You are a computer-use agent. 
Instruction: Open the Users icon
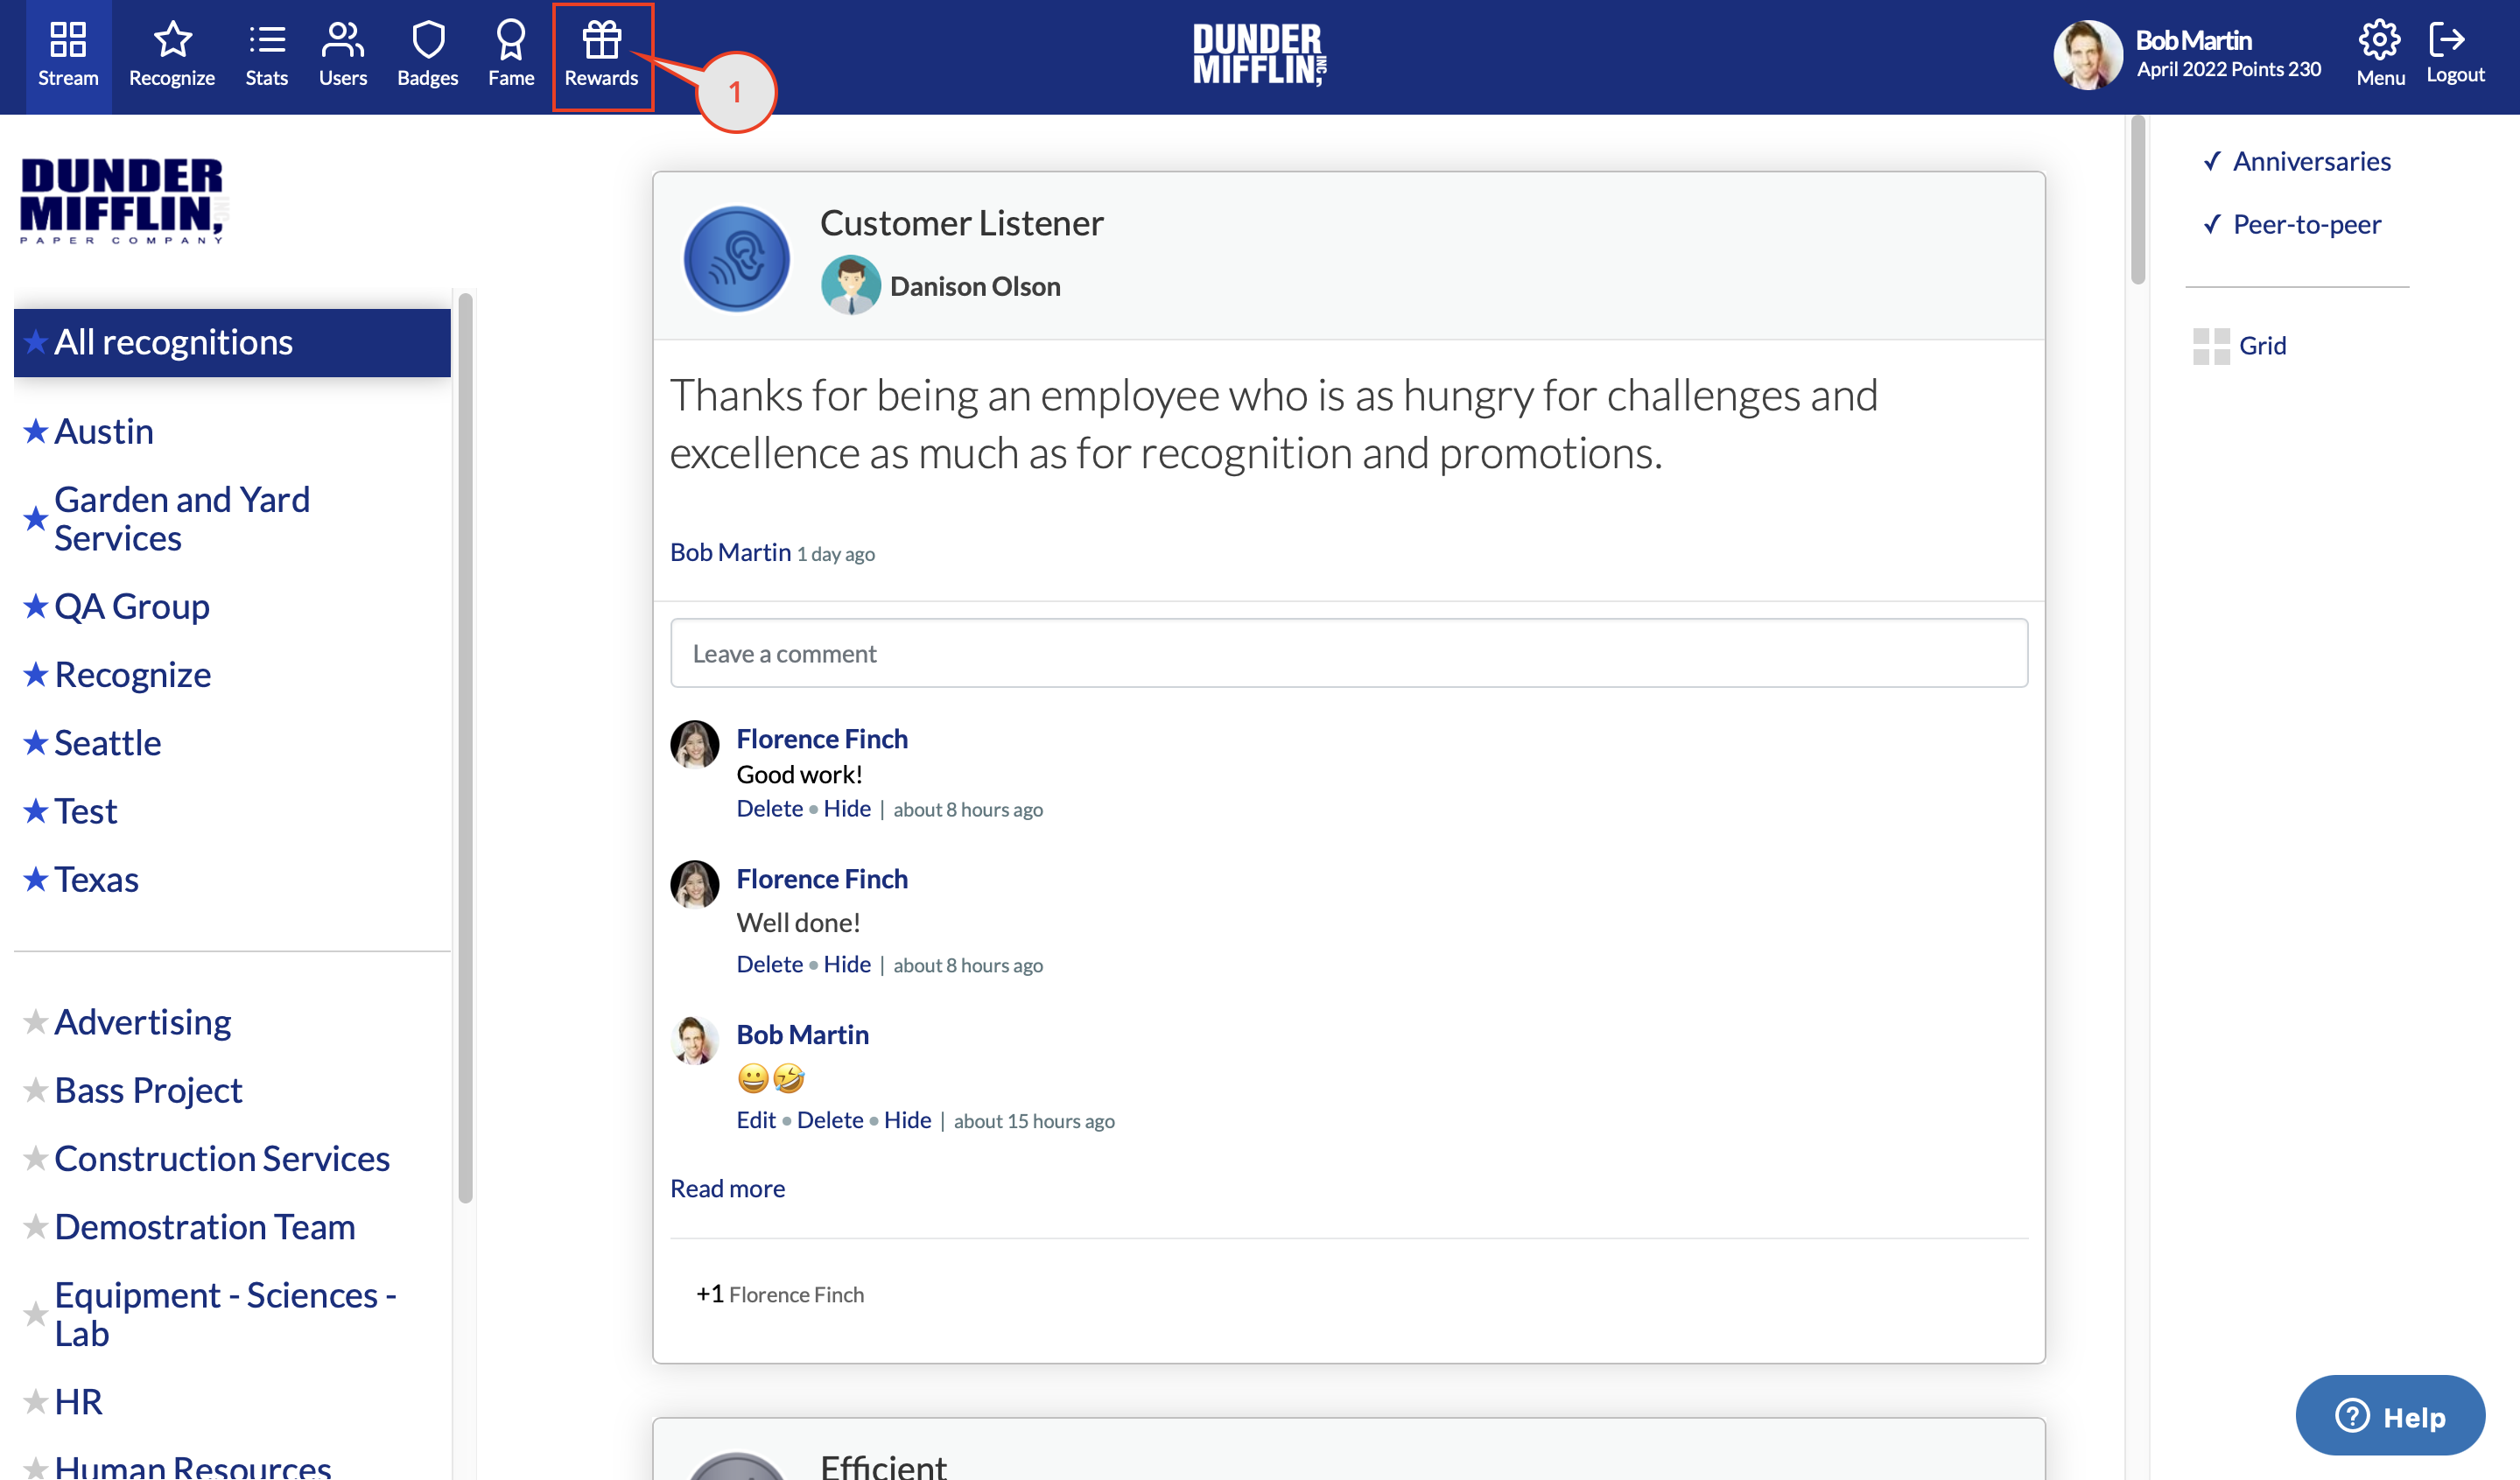click(342, 40)
